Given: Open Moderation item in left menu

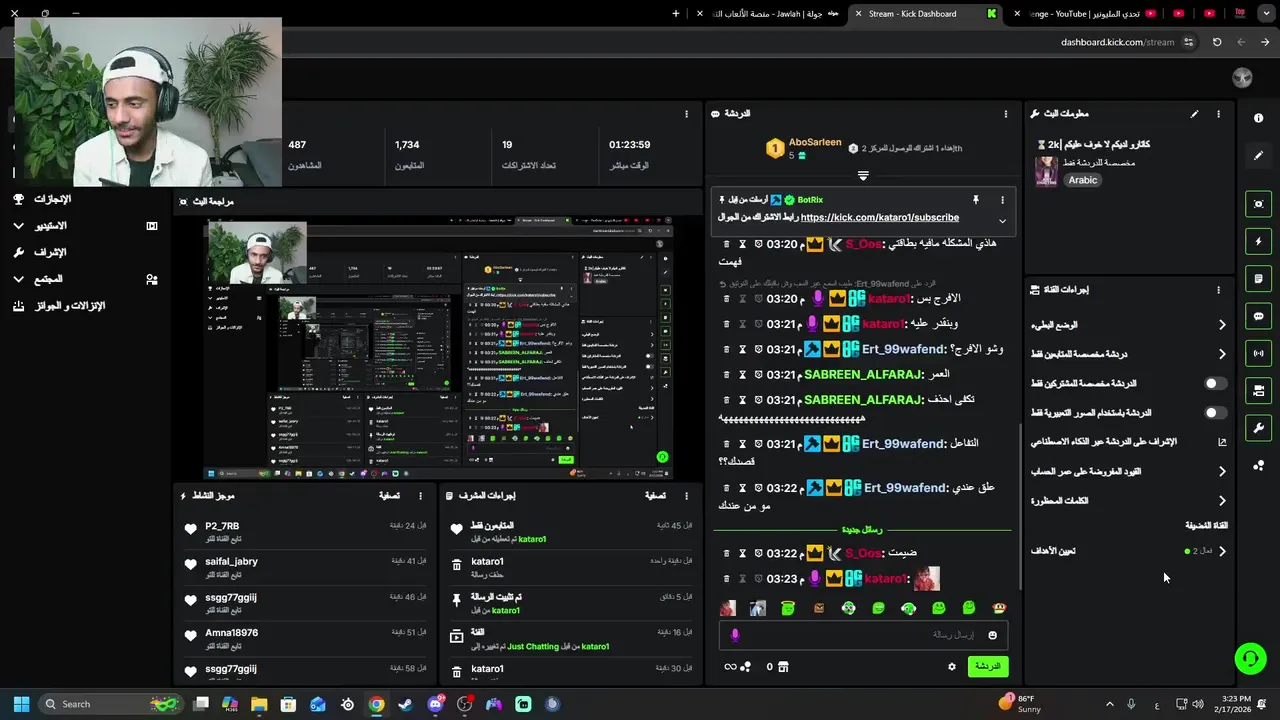Looking at the screenshot, I should [x=50, y=252].
